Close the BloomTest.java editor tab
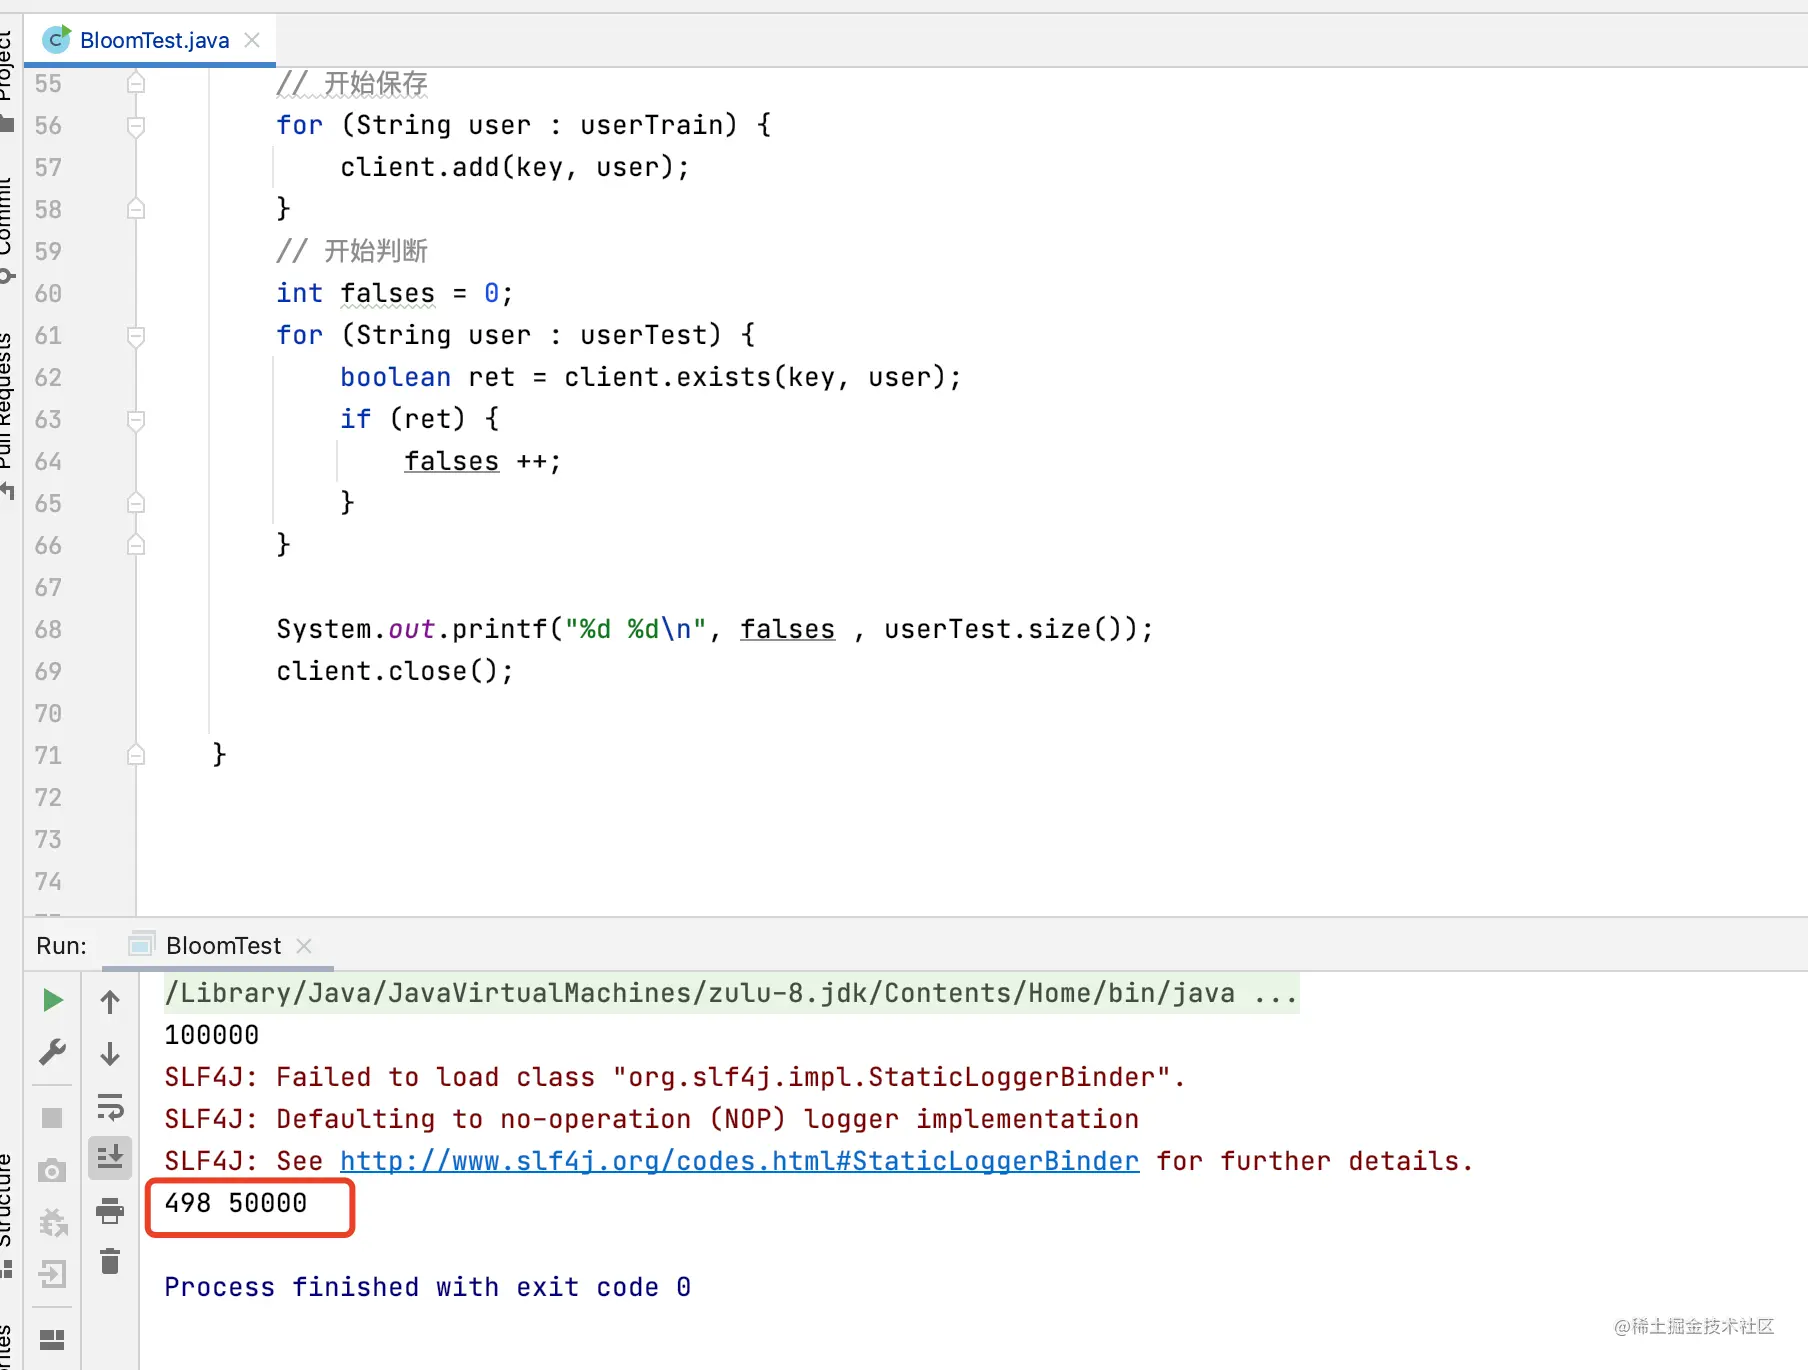The width and height of the screenshot is (1808, 1370). click(252, 40)
